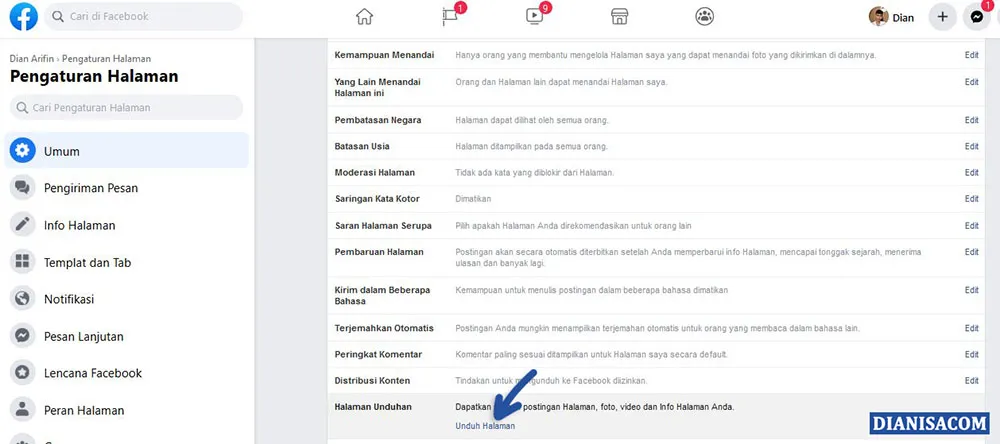Click the Terjemahkan Otomatis row label
Screen dimensions: 1000x444
pyautogui.click(x=384, y=328)
